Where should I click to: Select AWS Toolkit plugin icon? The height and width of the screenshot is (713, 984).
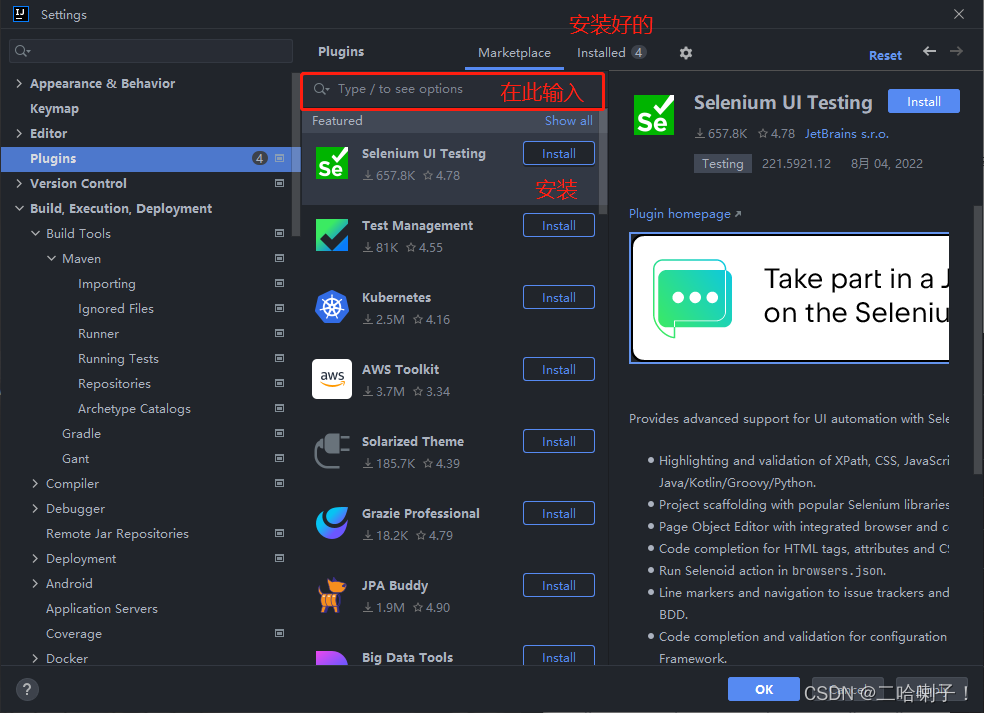332,379
